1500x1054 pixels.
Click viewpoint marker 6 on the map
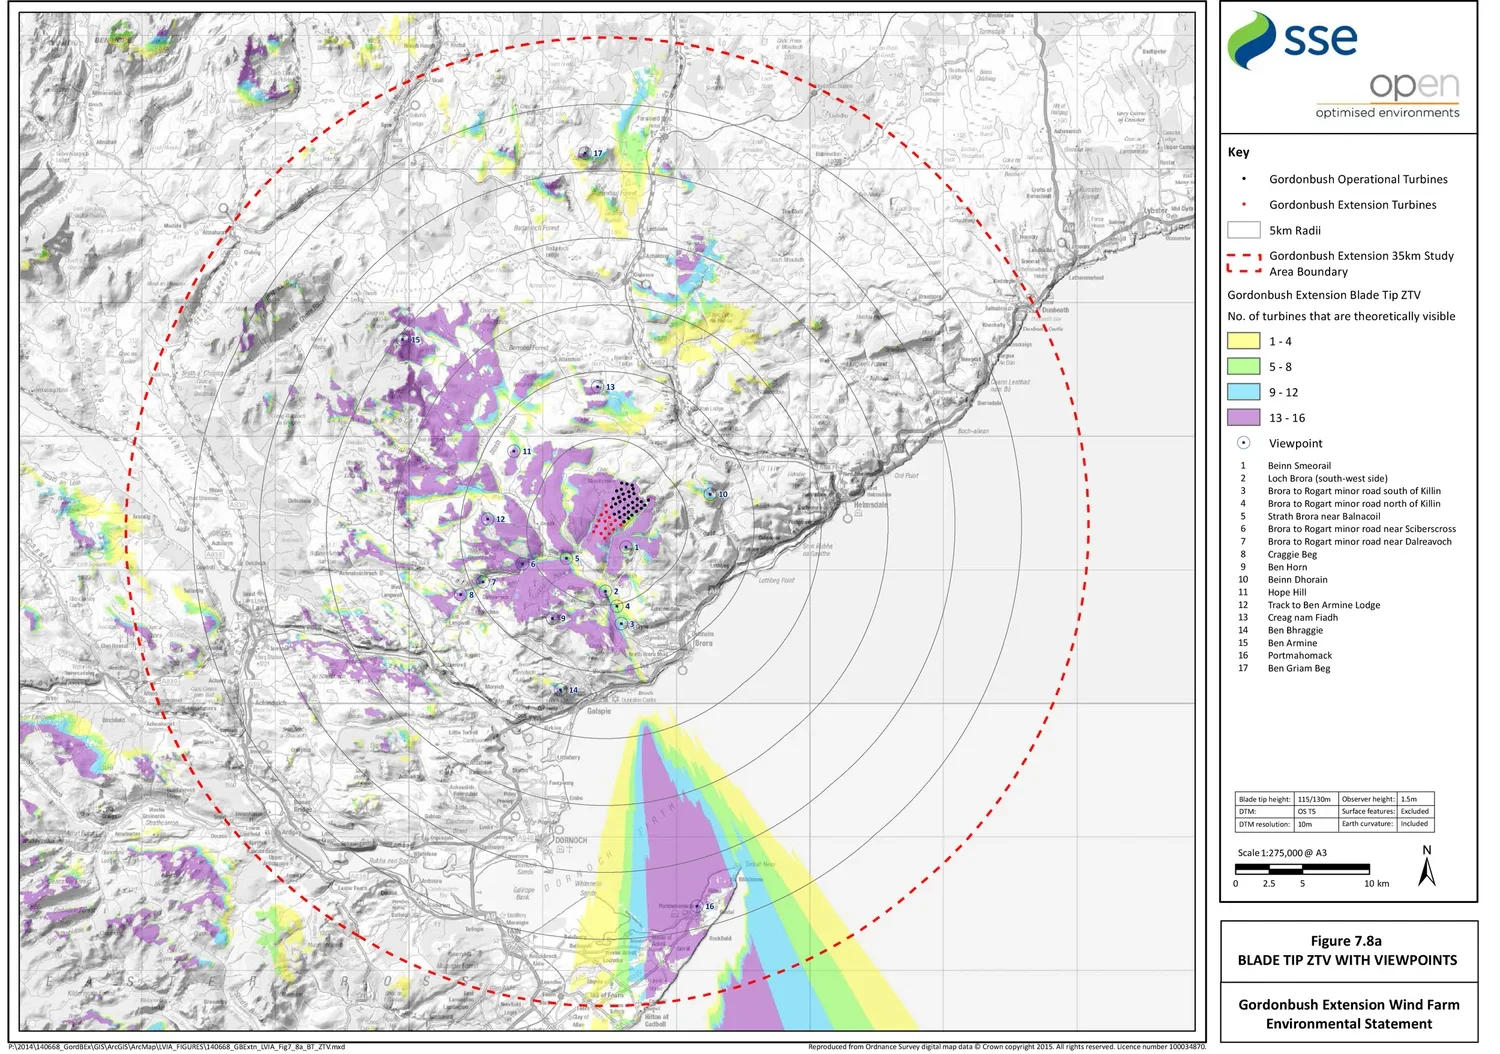coord(521,564)
